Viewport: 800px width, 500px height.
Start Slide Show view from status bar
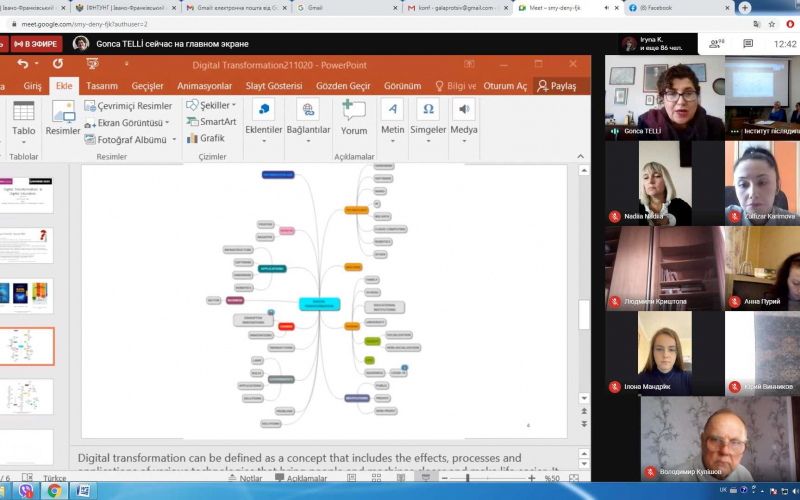coord(426,478)
